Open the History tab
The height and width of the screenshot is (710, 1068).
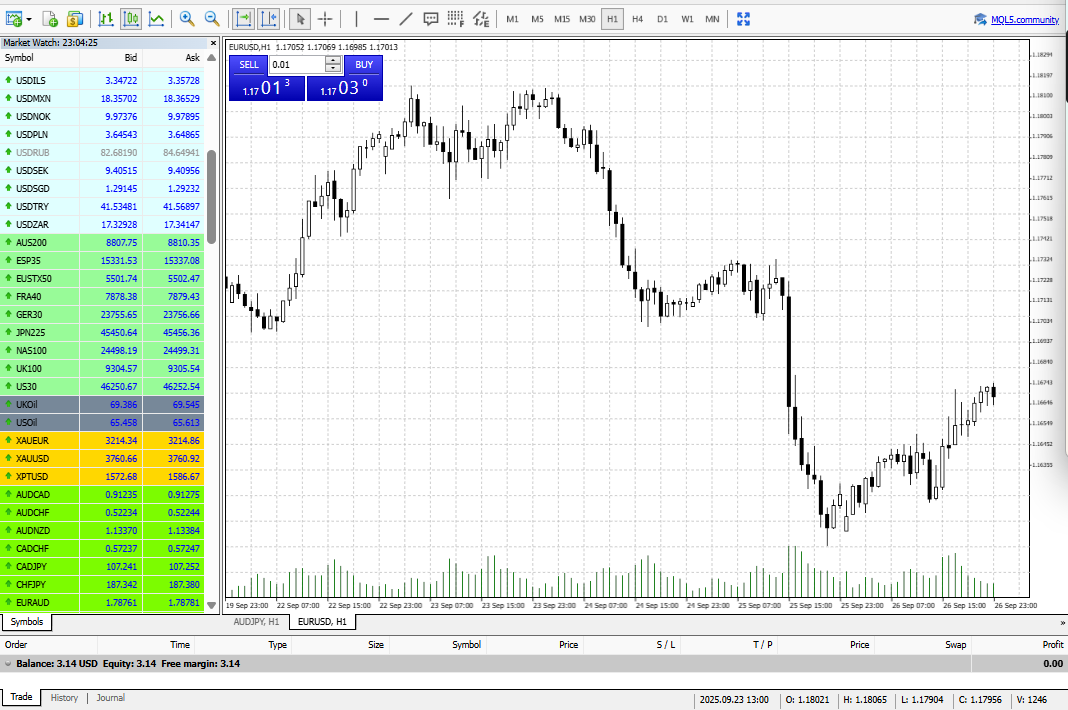click(x=64, y=697)
